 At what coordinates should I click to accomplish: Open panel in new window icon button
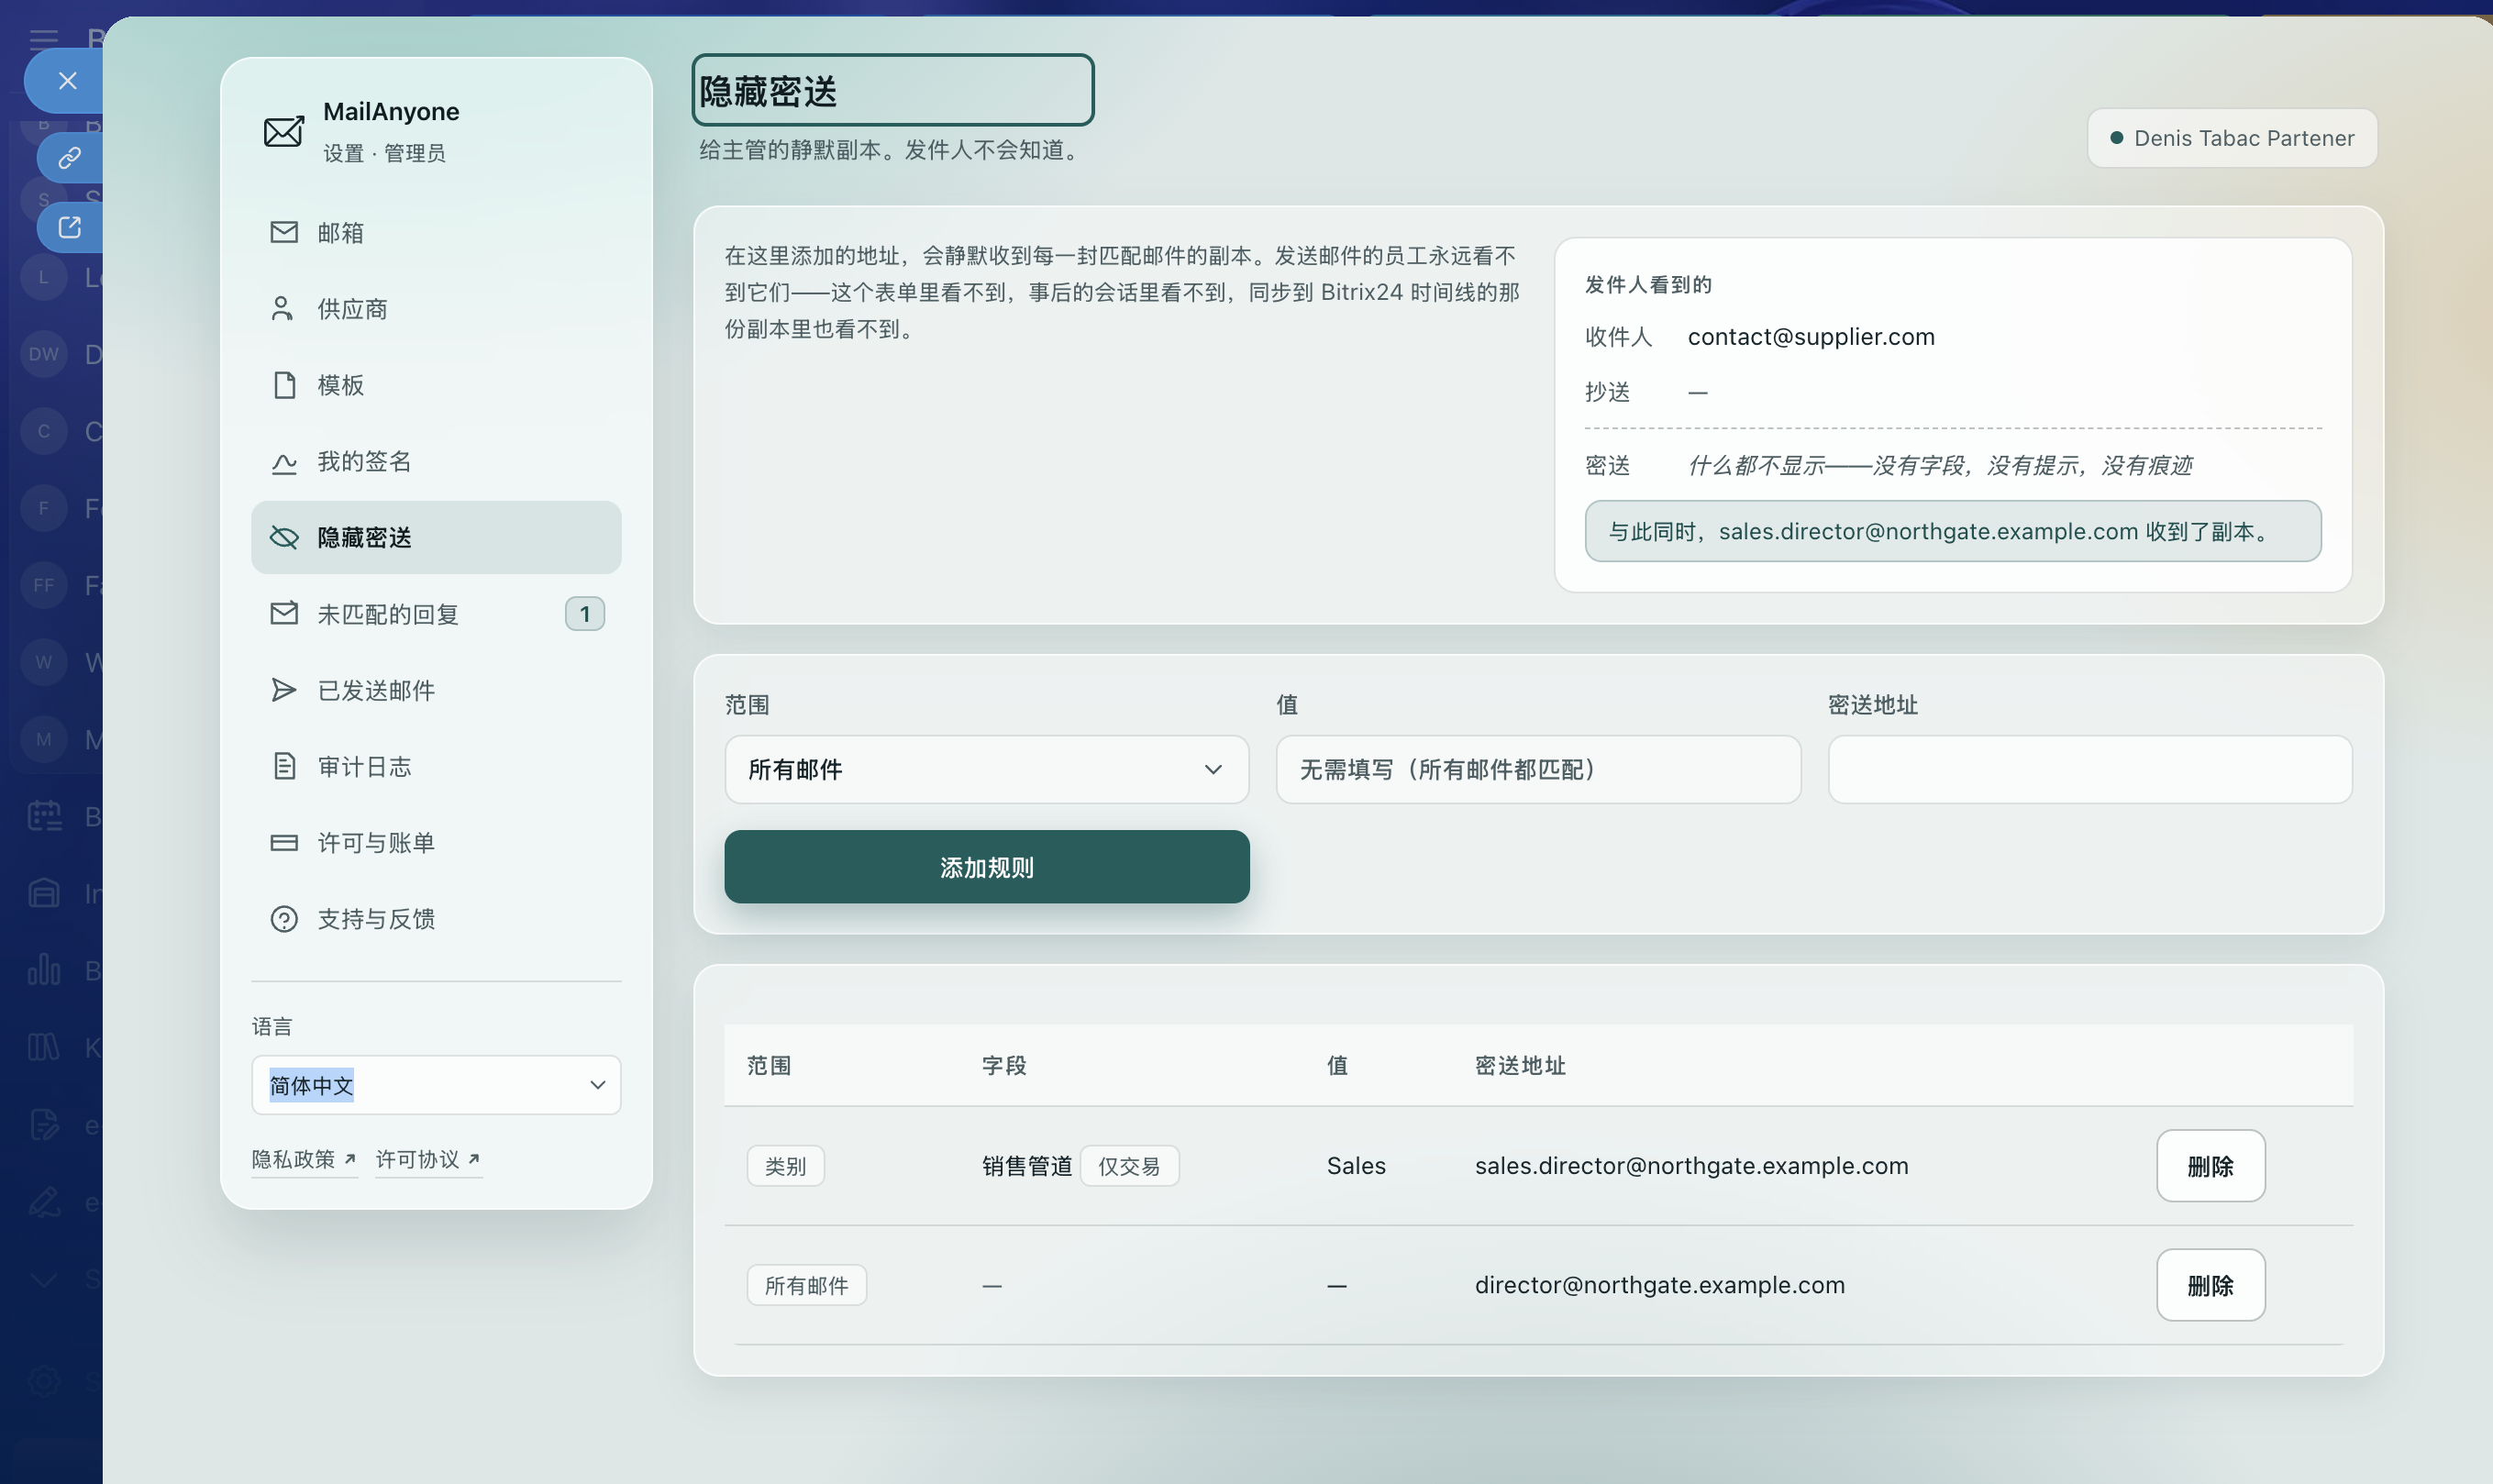tap(69, 227)
